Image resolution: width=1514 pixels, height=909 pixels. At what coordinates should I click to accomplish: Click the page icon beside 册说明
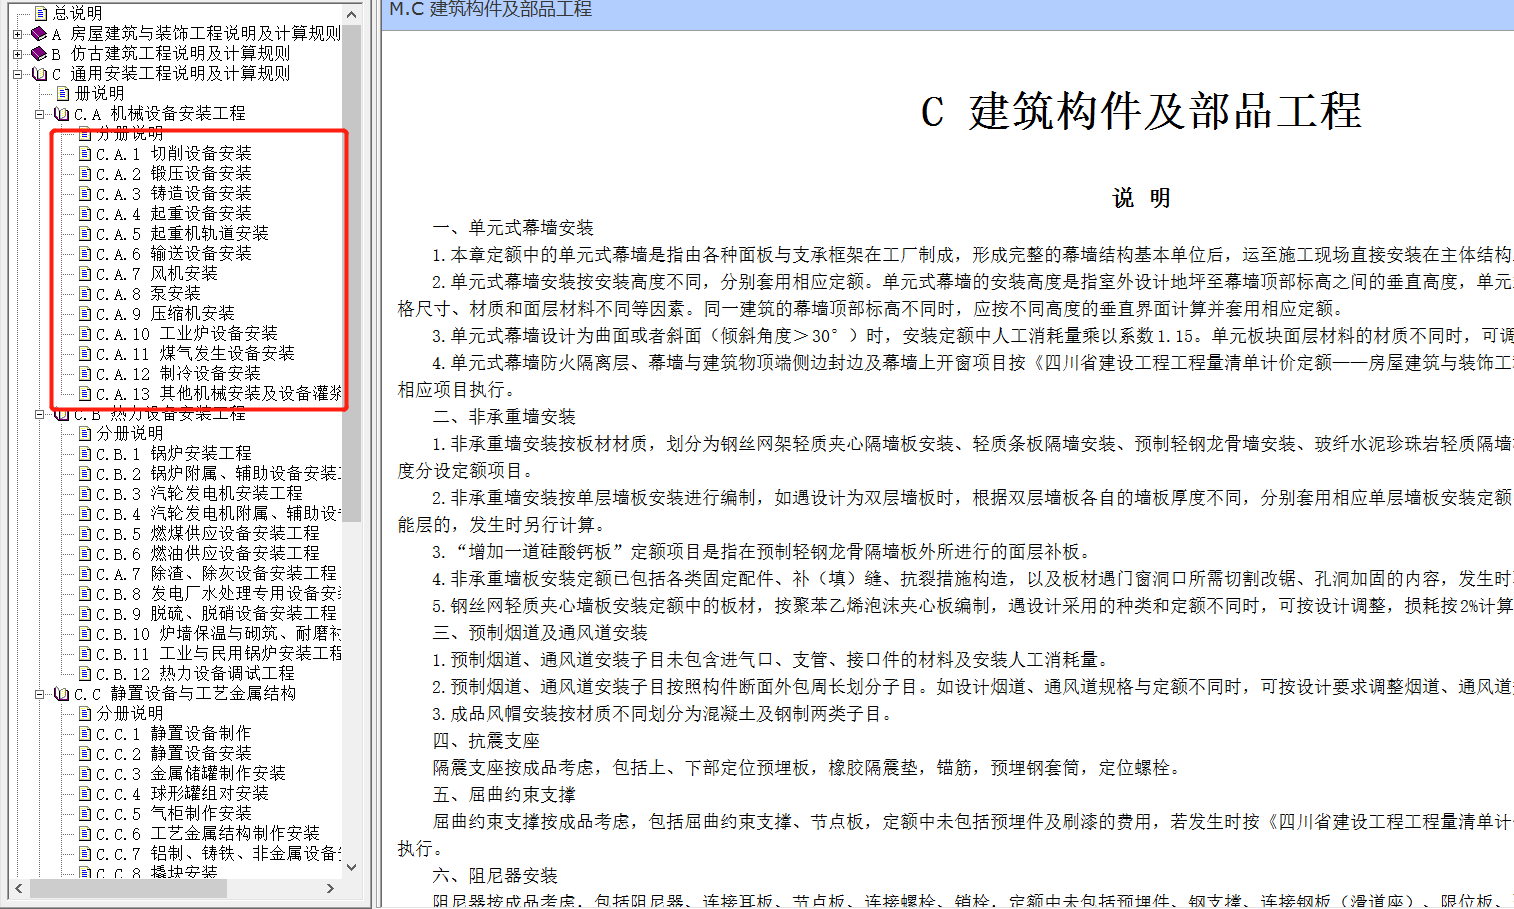(63, 93)
